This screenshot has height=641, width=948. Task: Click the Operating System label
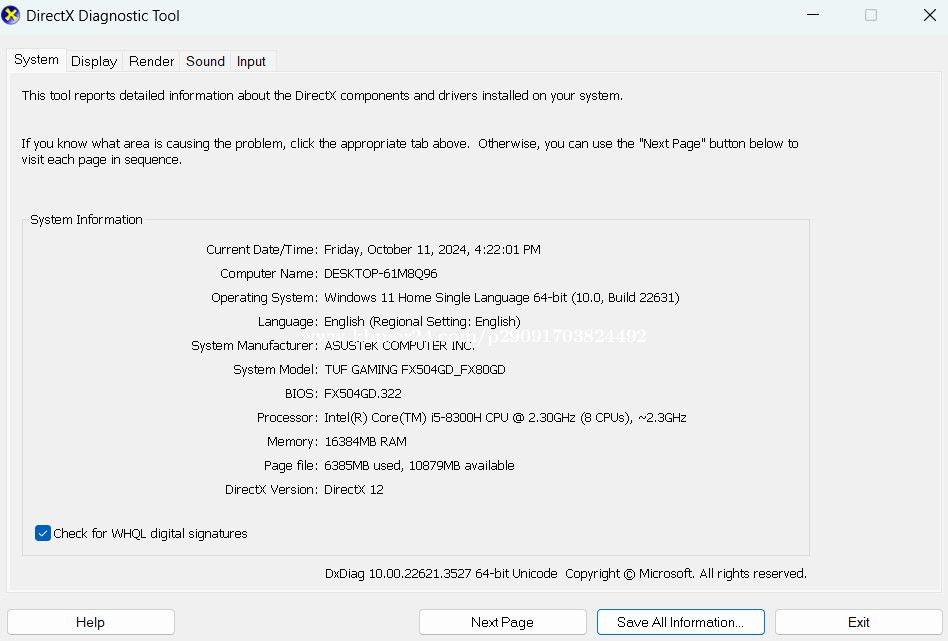[x=264, y=298]
